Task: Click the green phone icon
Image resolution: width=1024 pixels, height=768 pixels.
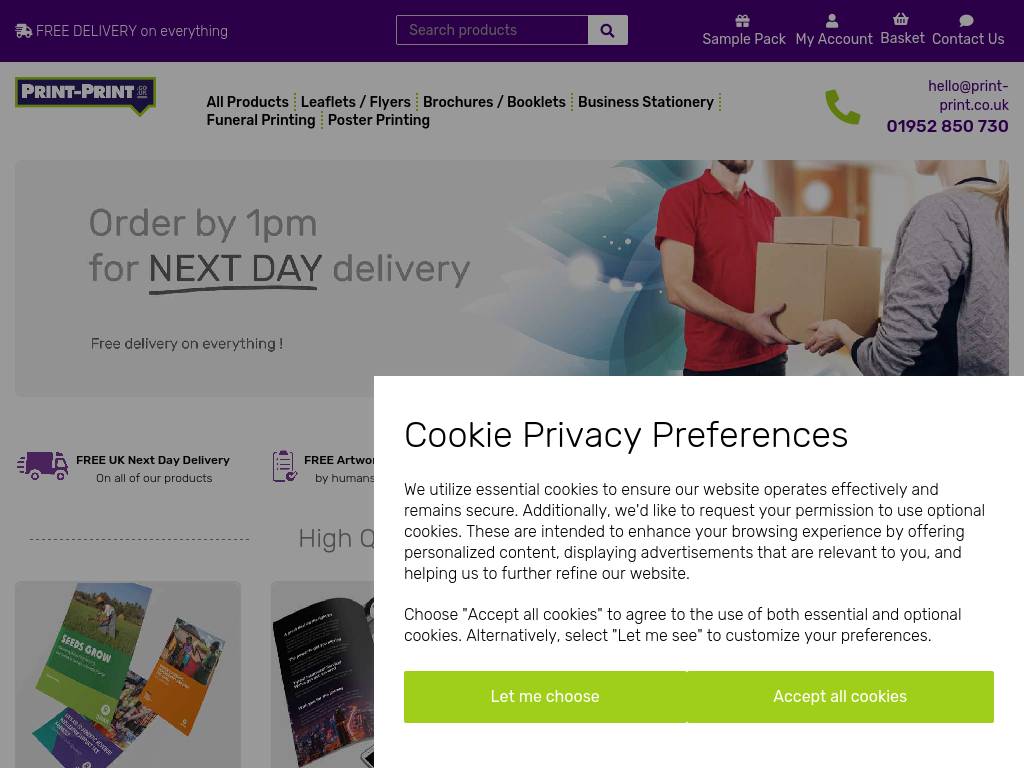Action: pyautogui.click(x=842, y=107)
